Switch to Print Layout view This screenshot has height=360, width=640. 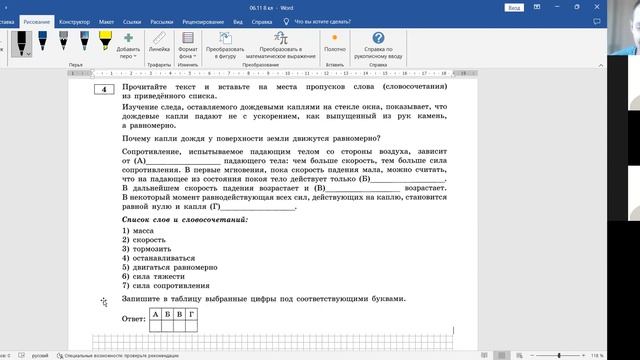502,356
